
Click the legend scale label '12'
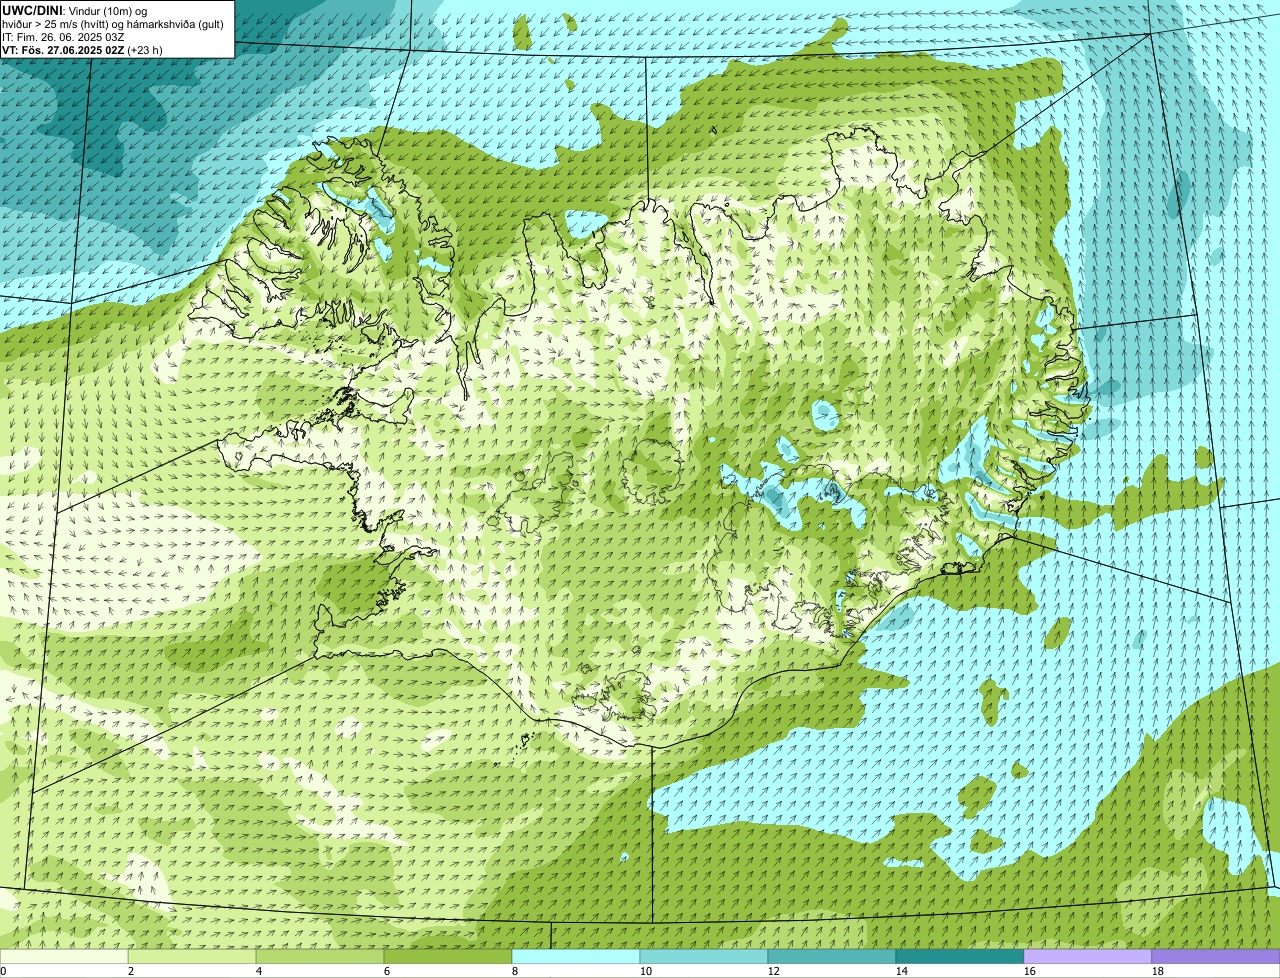pyautogui.click(x=774, y=971)
